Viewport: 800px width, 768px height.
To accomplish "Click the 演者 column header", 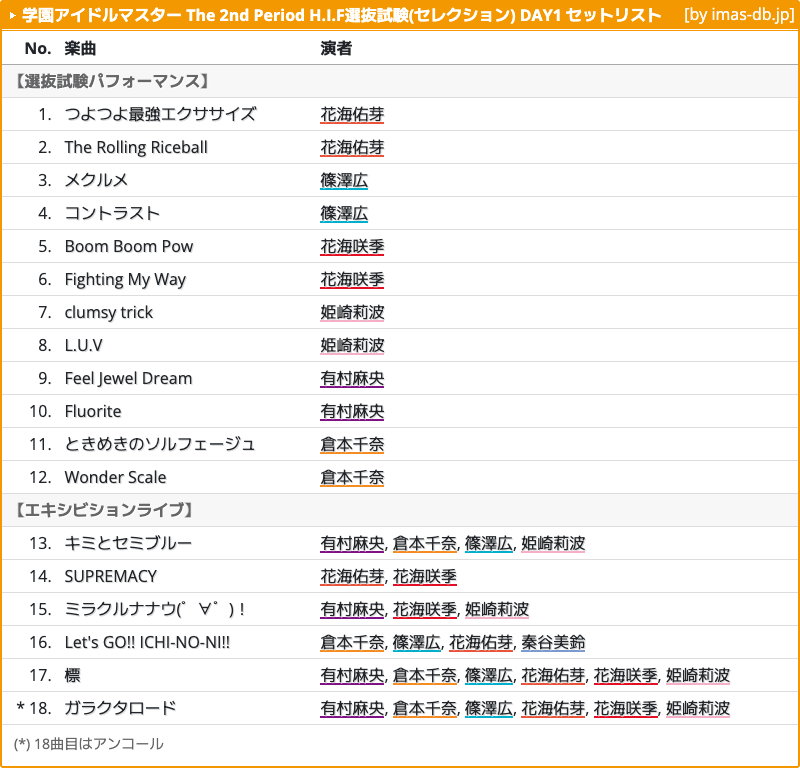I will [x=336, y=48].
